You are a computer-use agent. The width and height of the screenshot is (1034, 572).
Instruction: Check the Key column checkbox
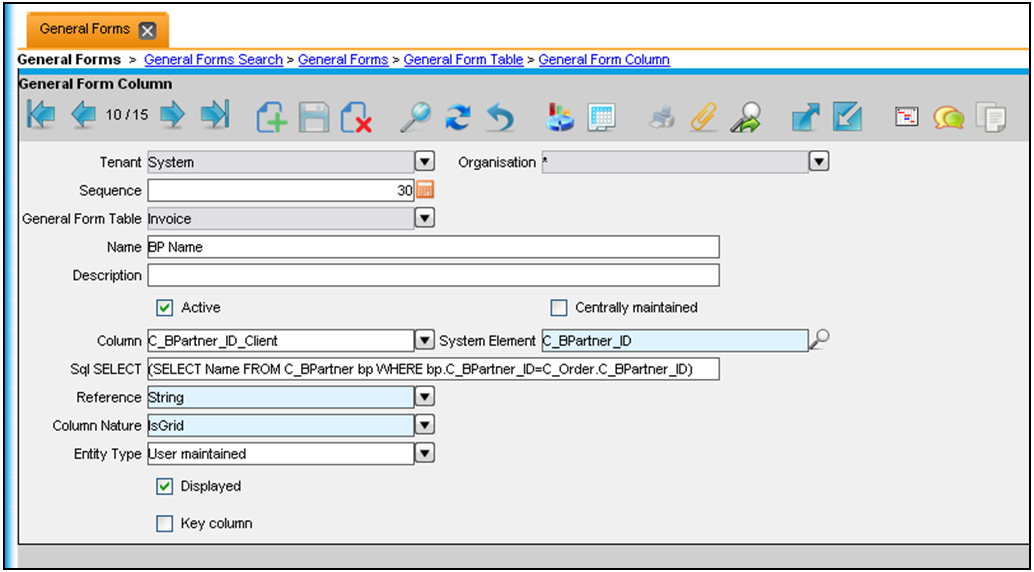[165, 523]
